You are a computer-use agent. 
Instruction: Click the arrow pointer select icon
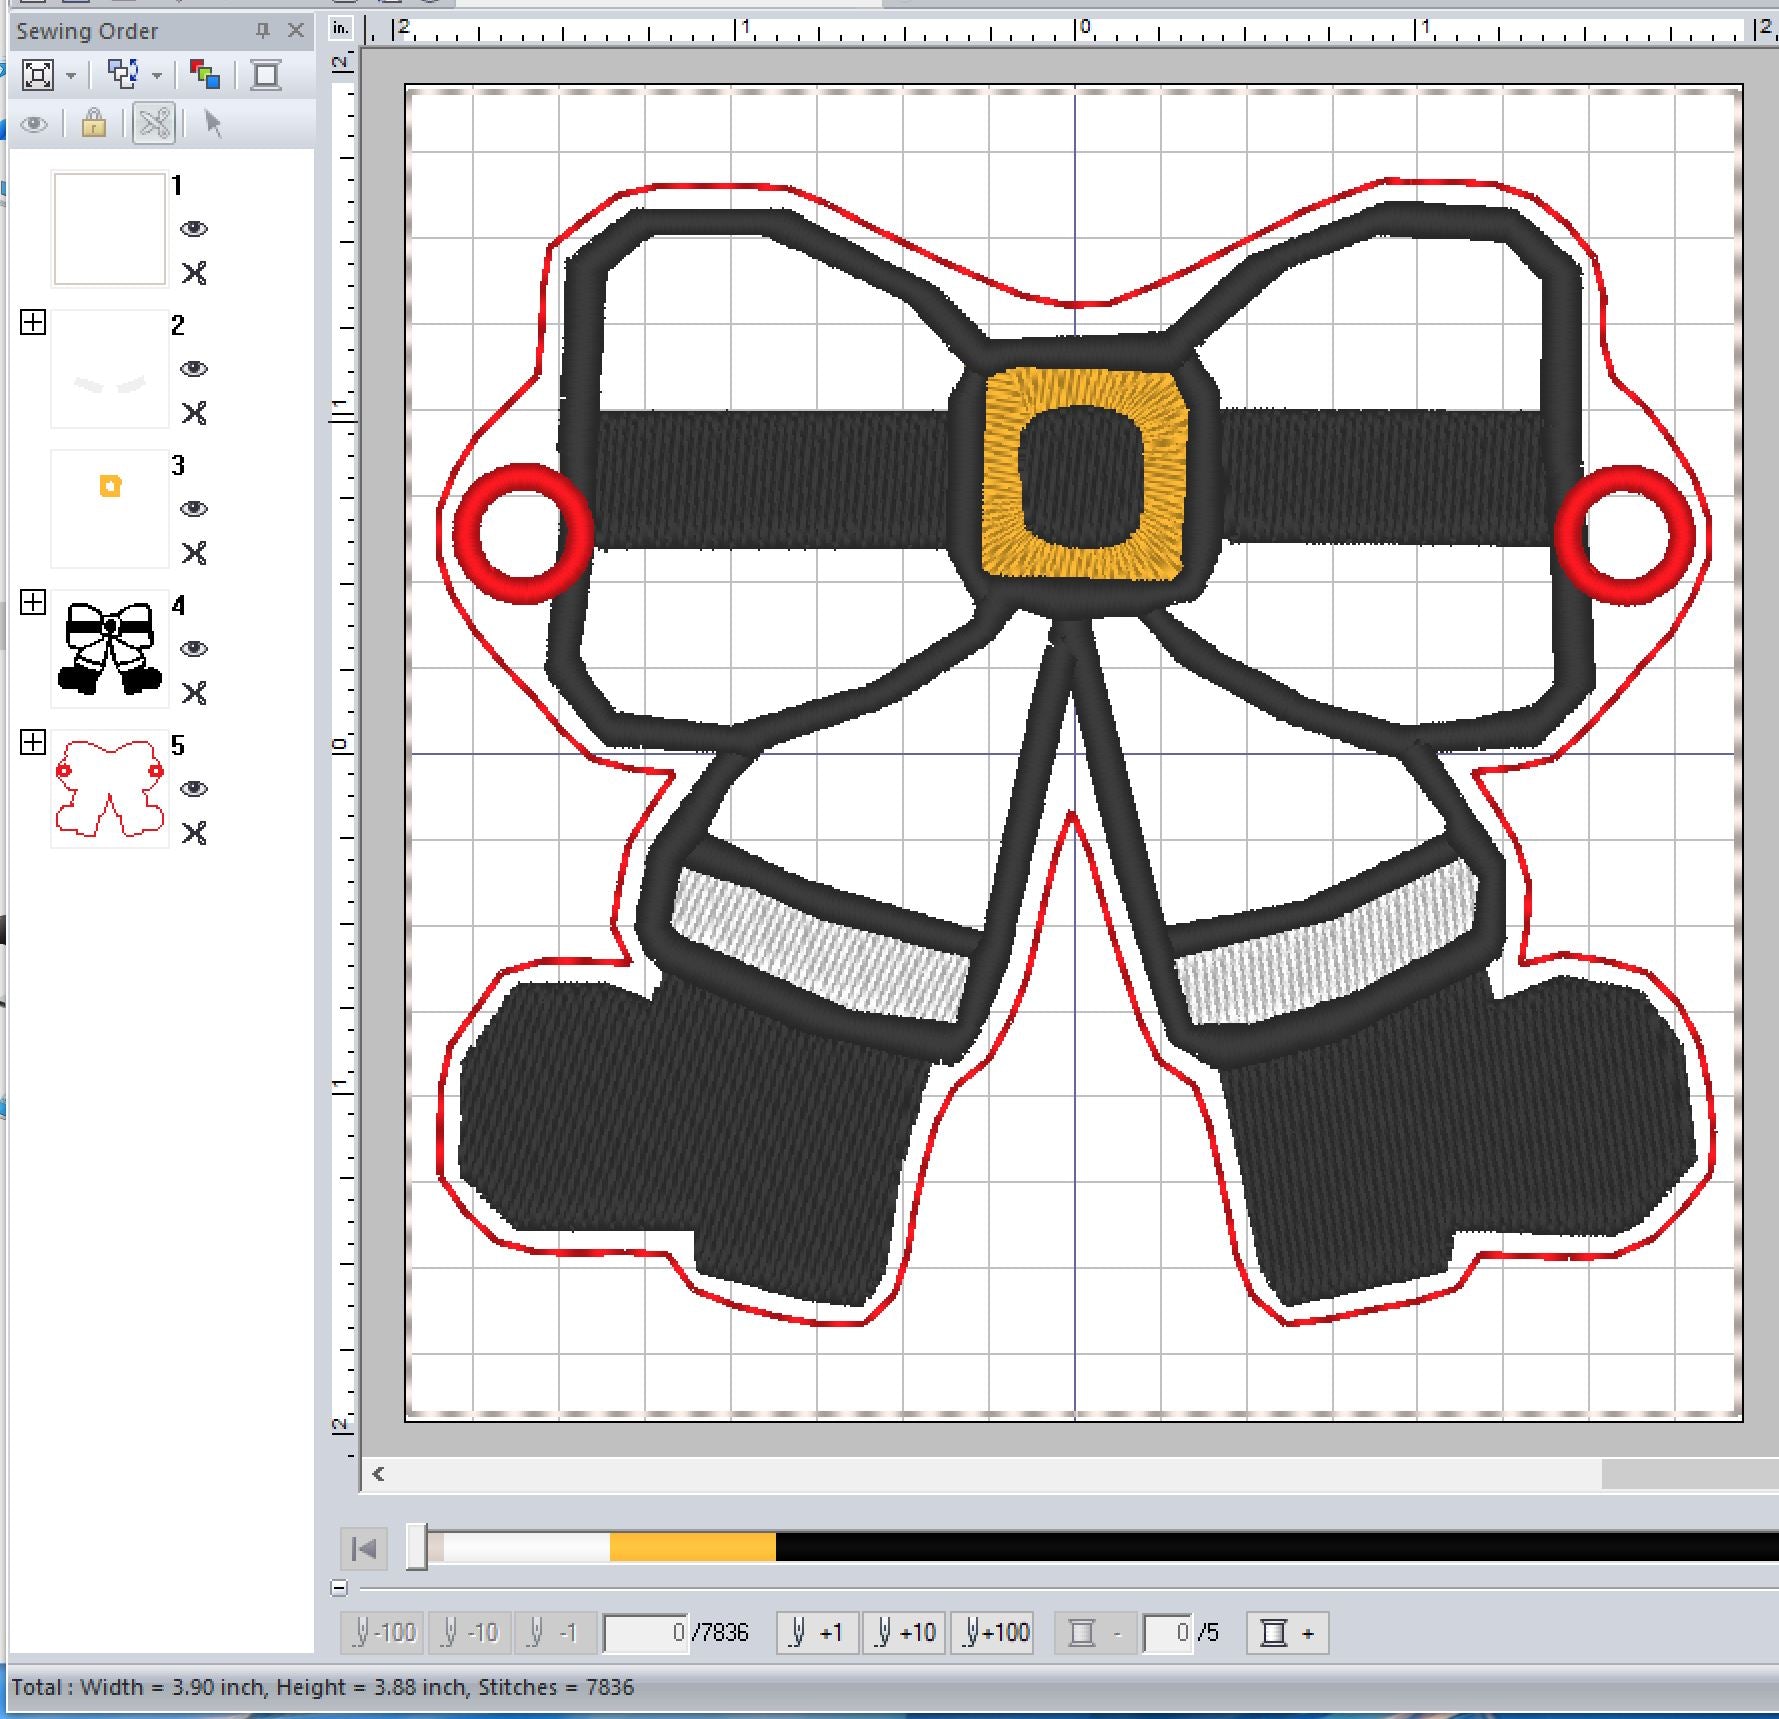click(213, 124)
